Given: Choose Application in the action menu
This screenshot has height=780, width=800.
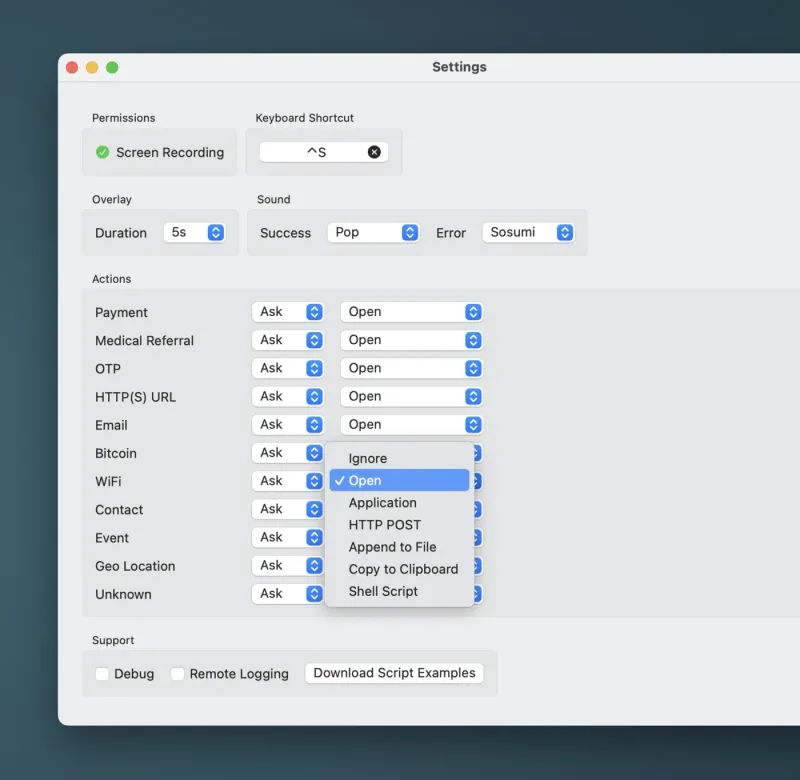Looking at the screenshot, I should (399, 502).
